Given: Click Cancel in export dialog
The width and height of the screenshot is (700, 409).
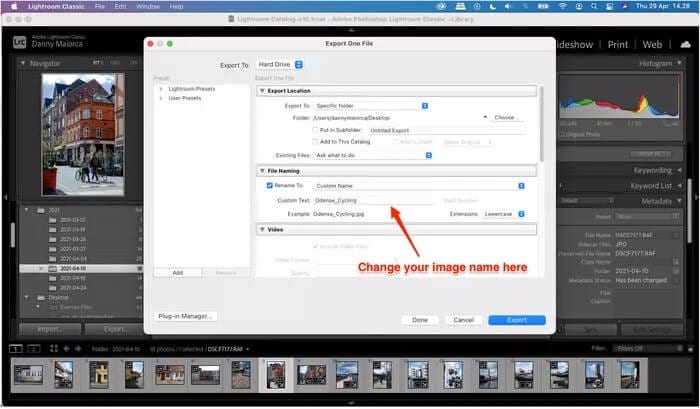Looking at the screenshot, I should tap(463, 320).
